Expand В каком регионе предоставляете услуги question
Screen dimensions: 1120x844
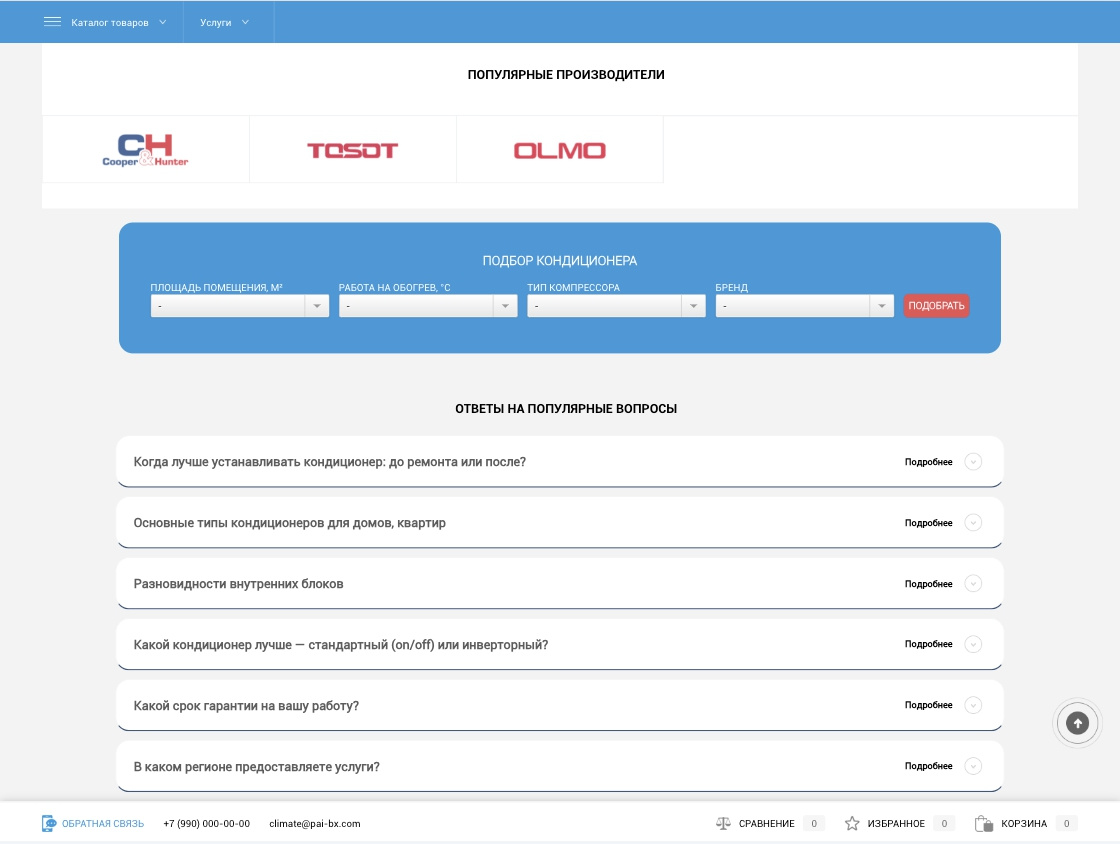click(560, 766)
